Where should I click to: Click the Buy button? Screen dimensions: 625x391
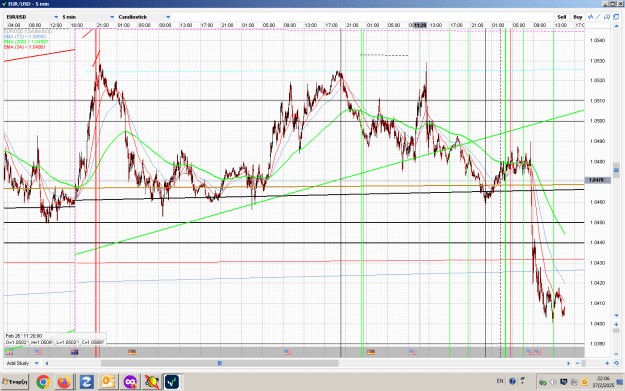(578, 17)
